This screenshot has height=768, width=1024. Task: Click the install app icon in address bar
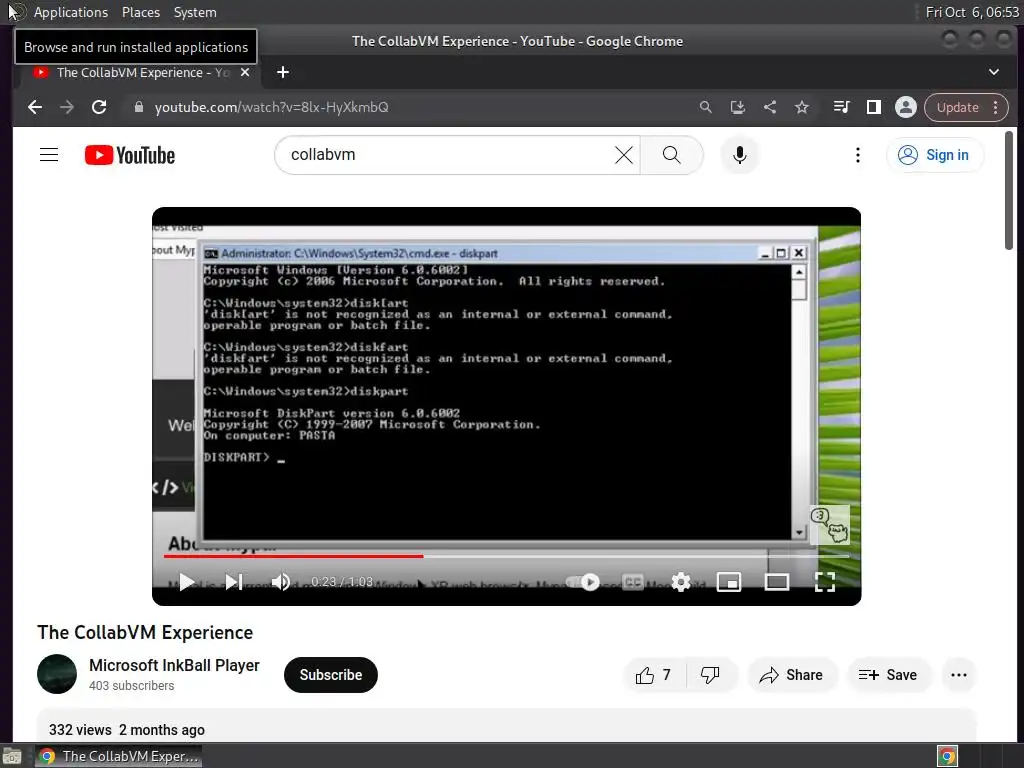pyautogui.click(x=737, y=107)
